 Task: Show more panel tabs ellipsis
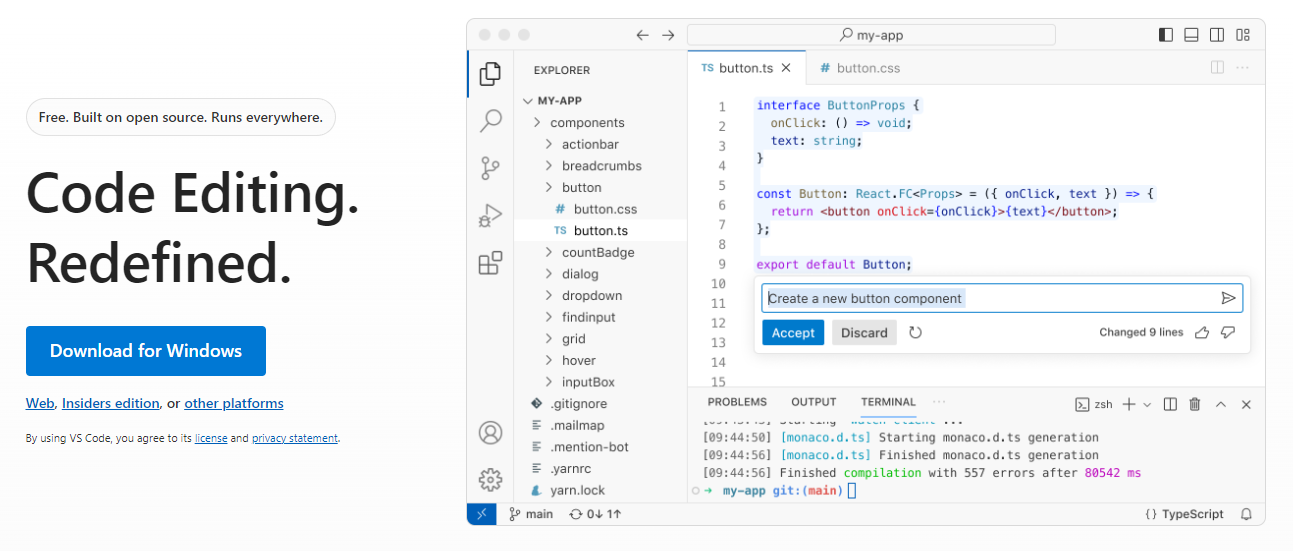pos(939,402)
